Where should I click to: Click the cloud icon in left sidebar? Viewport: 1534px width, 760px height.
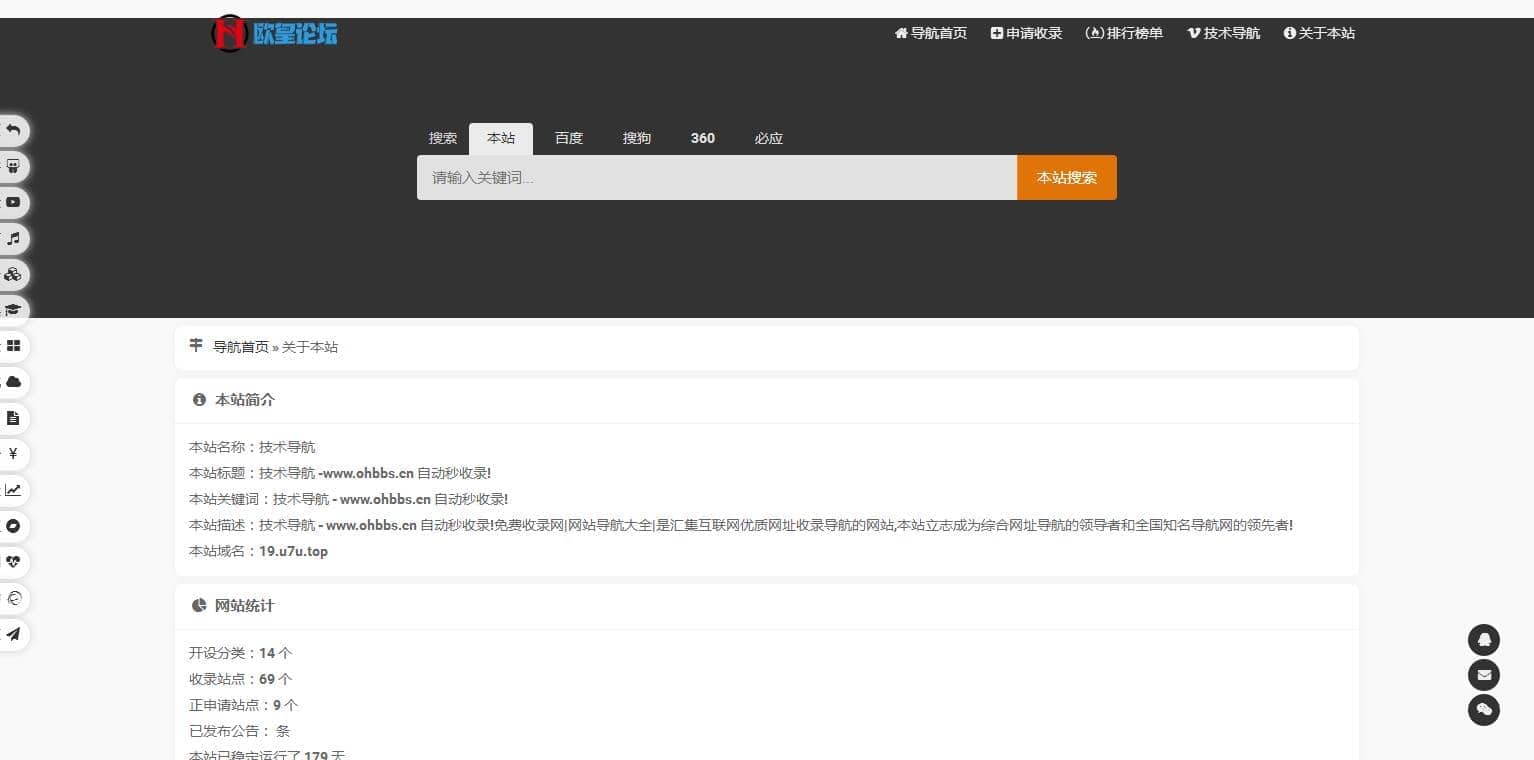(x=13, y=382)
